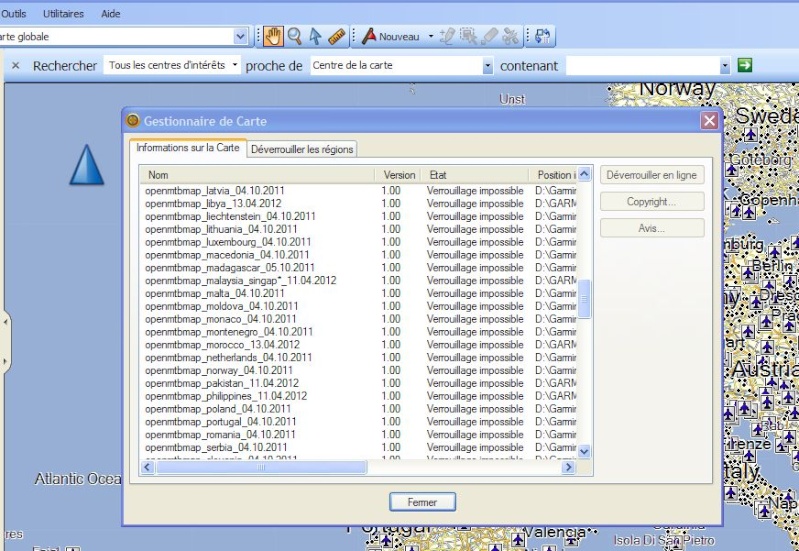Select row openmtbmap_philippines_11.04.2012
Image resolution: width=799 pixels, height=551 pixels.
click(x=359, y=396)
